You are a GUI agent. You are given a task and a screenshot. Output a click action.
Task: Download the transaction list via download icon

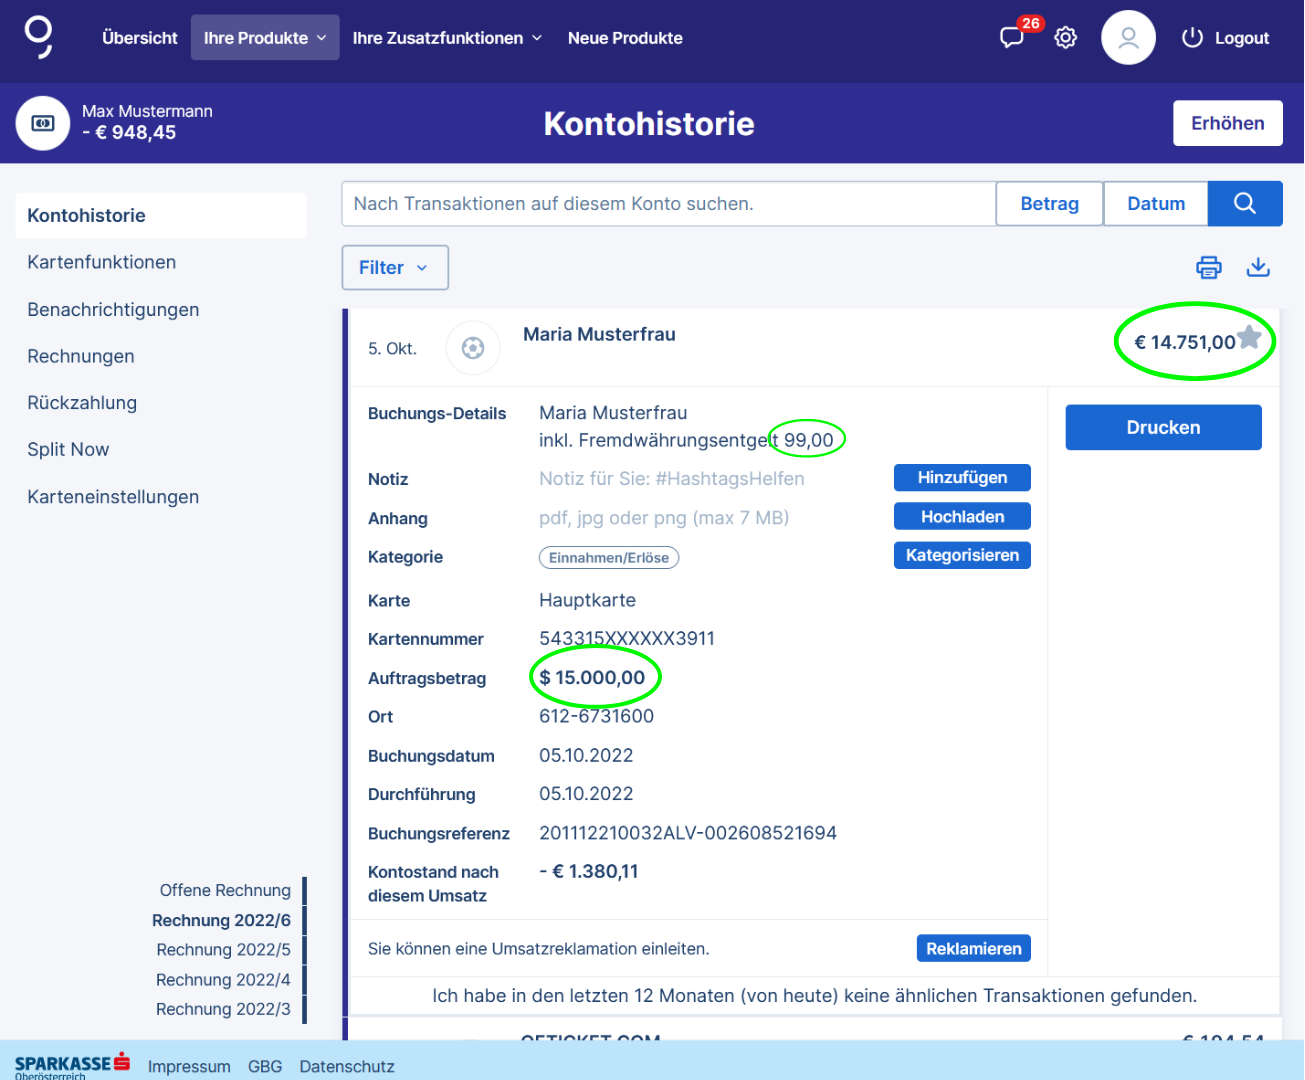pos(1258,267)
